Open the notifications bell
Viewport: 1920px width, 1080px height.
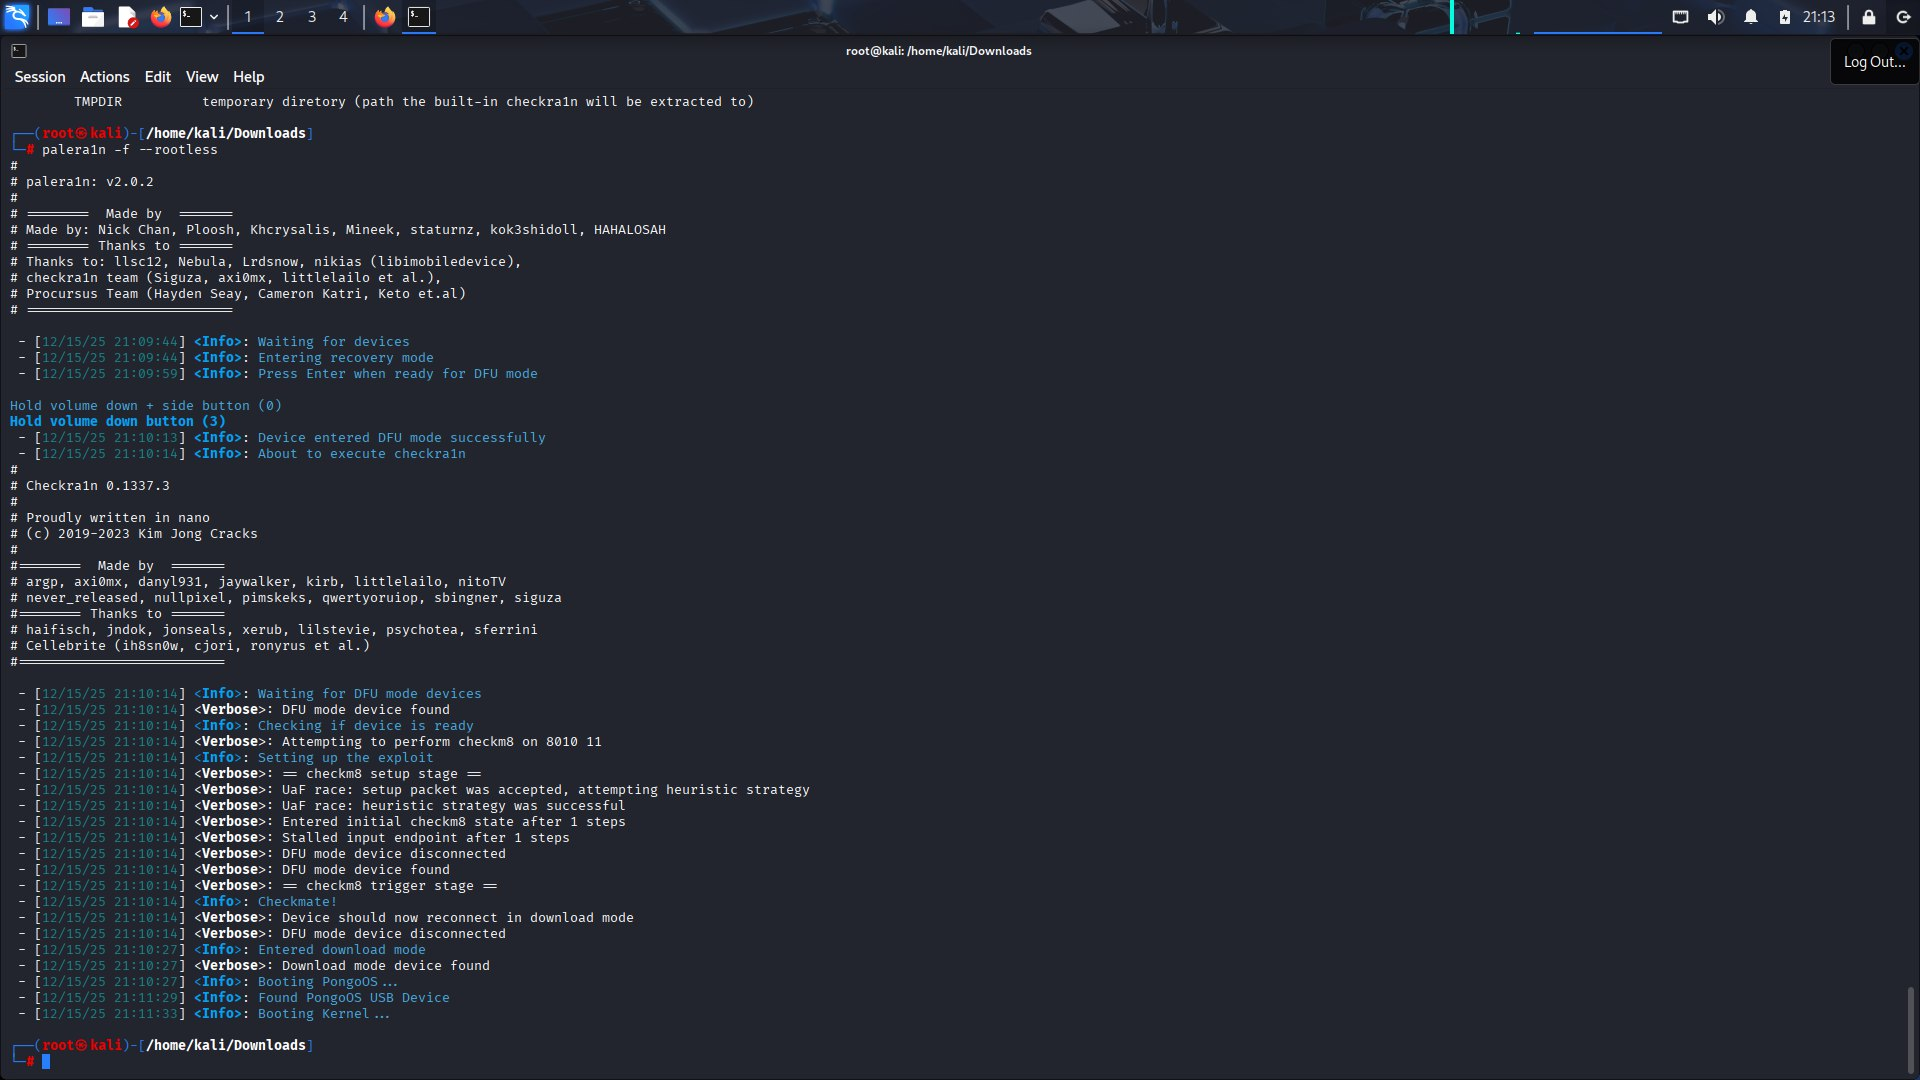tap(1751, 17)
